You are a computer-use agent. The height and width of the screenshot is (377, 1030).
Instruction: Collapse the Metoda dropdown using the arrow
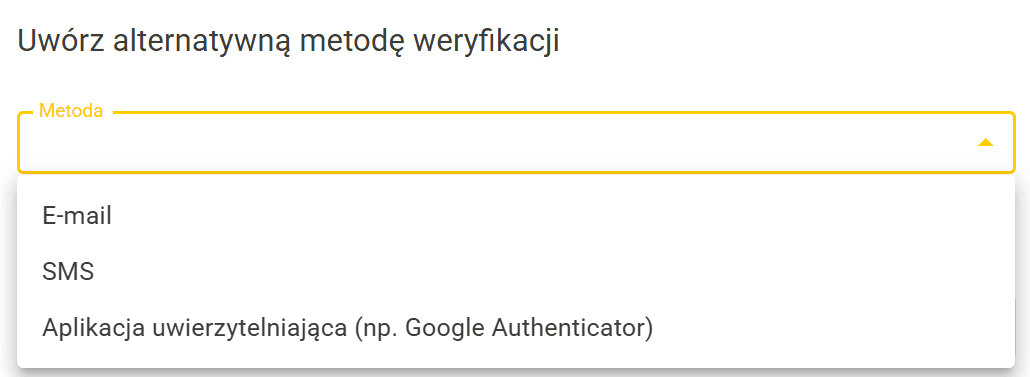(x=985, y=143)
